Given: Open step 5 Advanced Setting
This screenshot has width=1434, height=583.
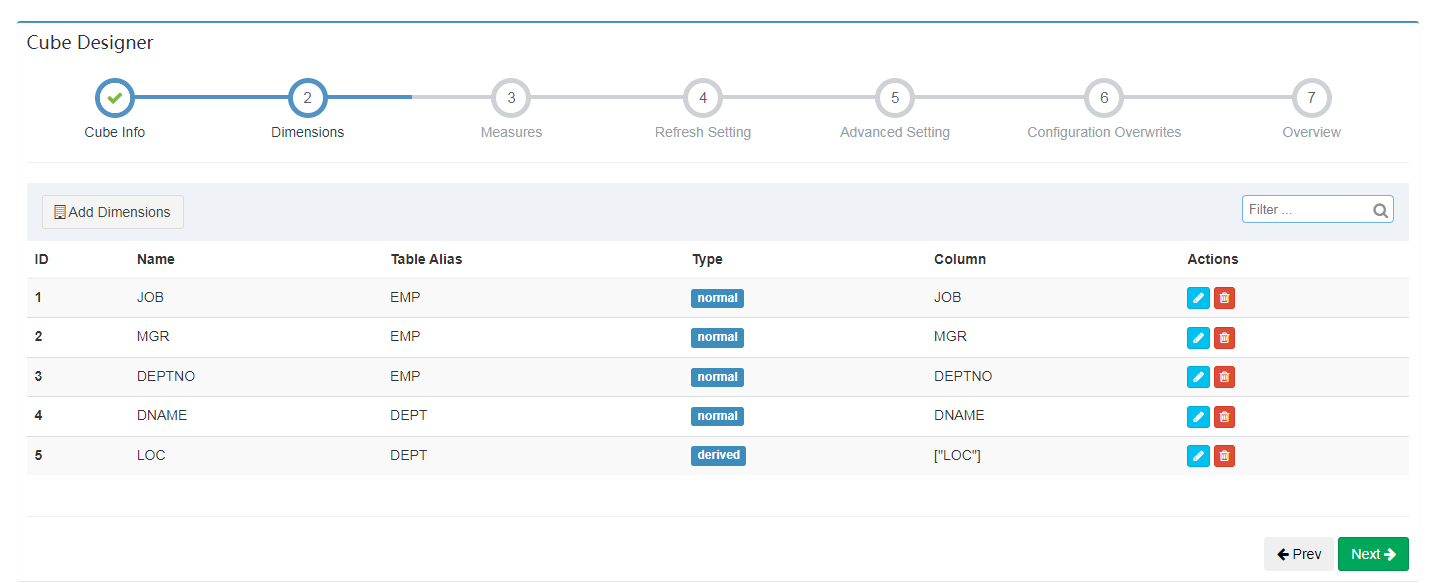Looking at the screenshot, I should 895,98.
